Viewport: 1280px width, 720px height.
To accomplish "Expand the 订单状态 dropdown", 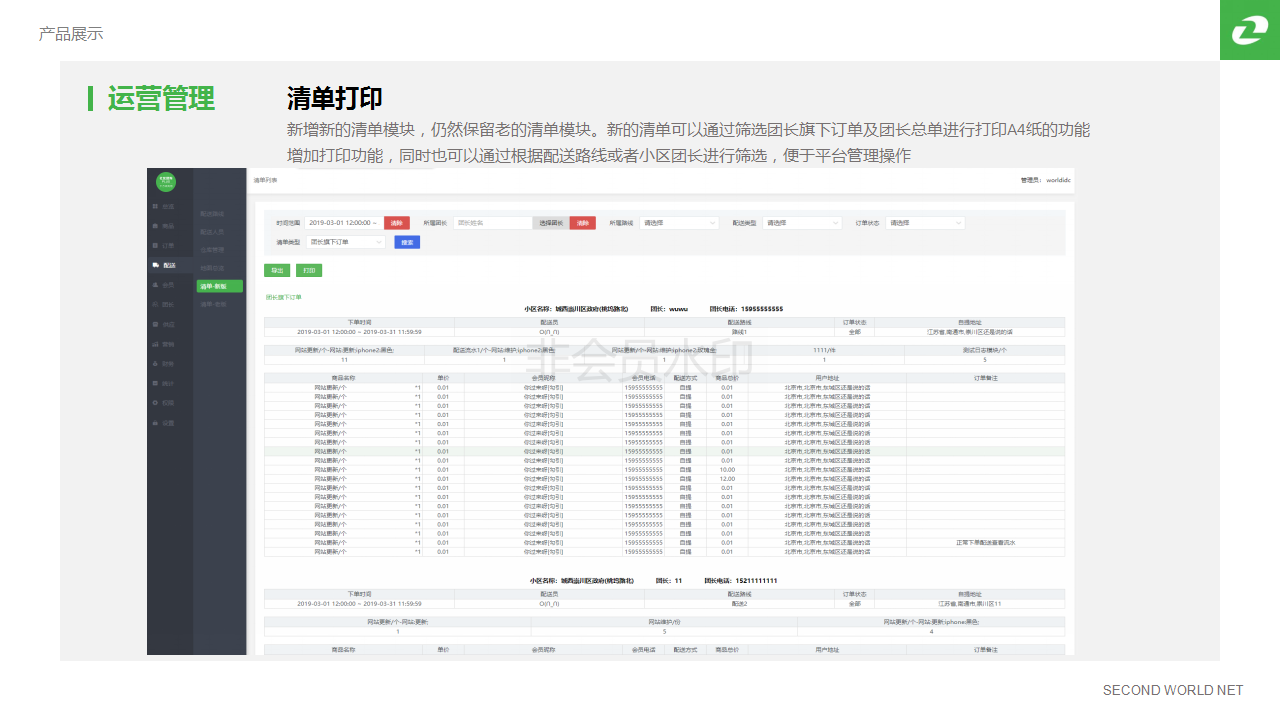I will [x=925, y=223].
